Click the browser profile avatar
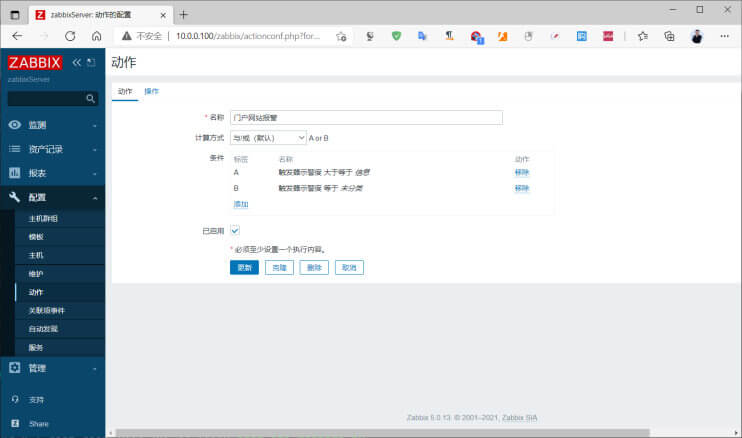Screen dimensions: 742x438 [697, 36]
